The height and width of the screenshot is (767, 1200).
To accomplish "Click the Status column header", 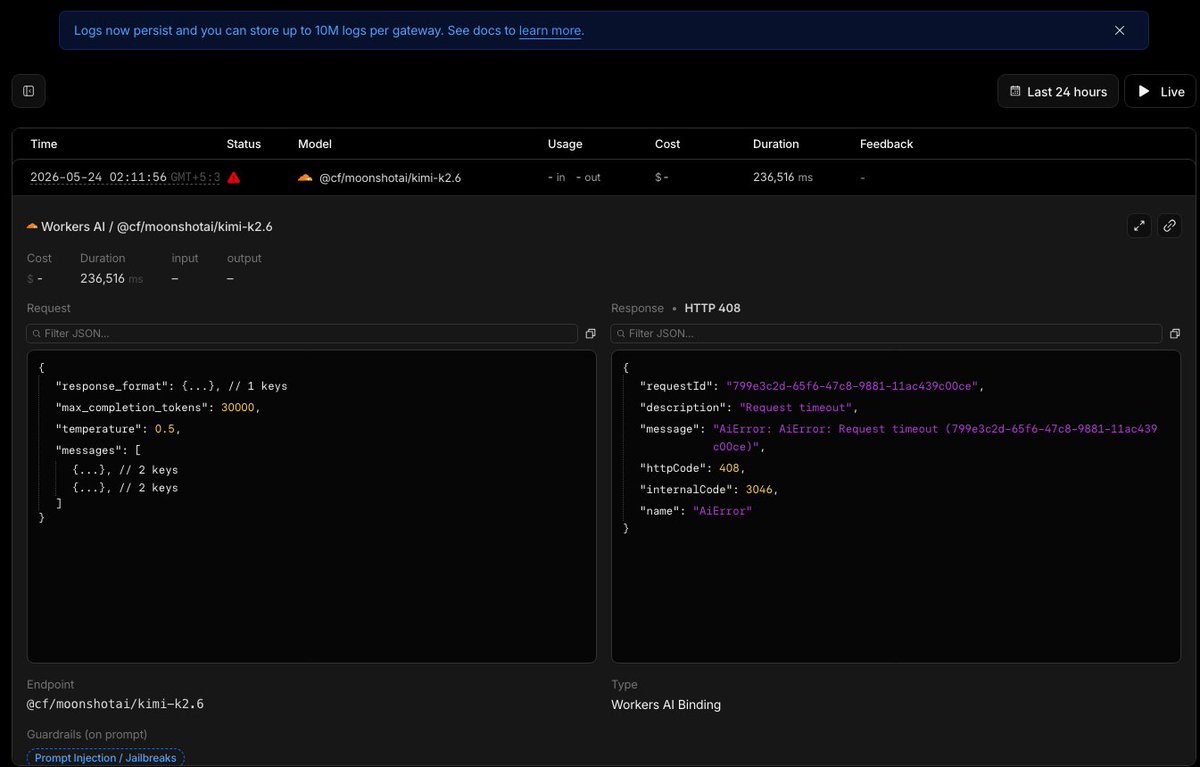I will click(244, 144).
